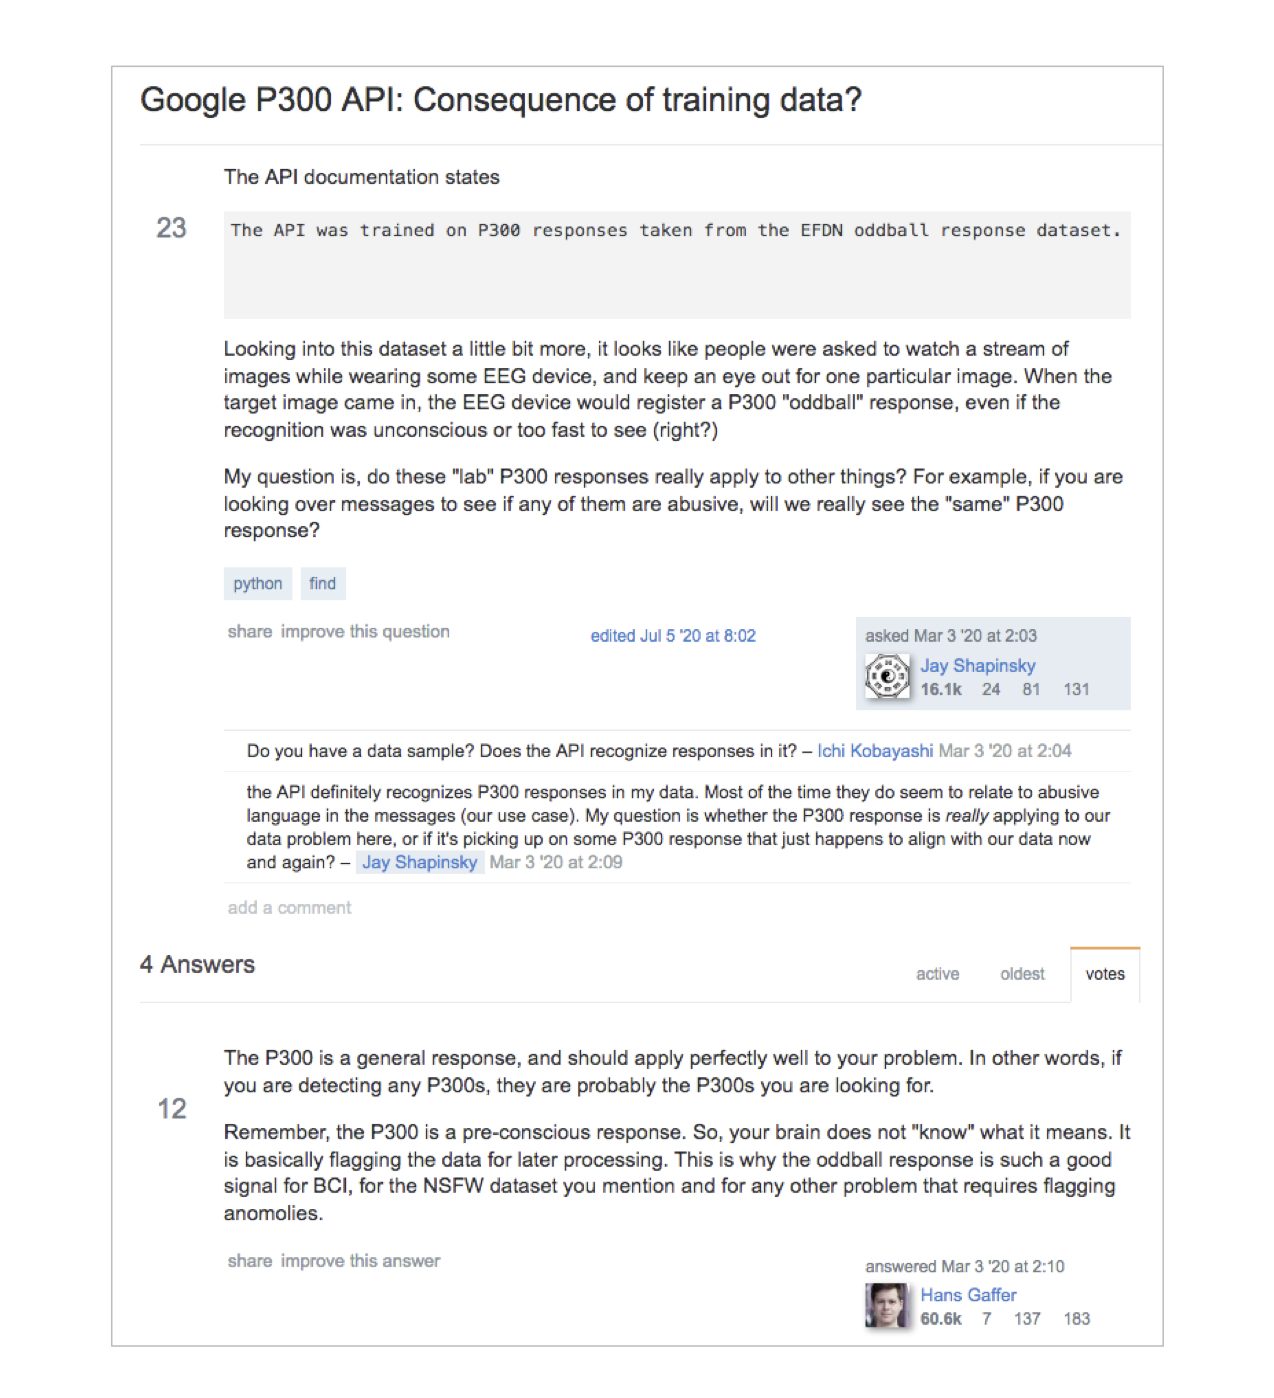Click Hans Gaffer's profile photo
Image resolution: width=1274 pixels, height=1398 pixels.
tap(886, 1306)
